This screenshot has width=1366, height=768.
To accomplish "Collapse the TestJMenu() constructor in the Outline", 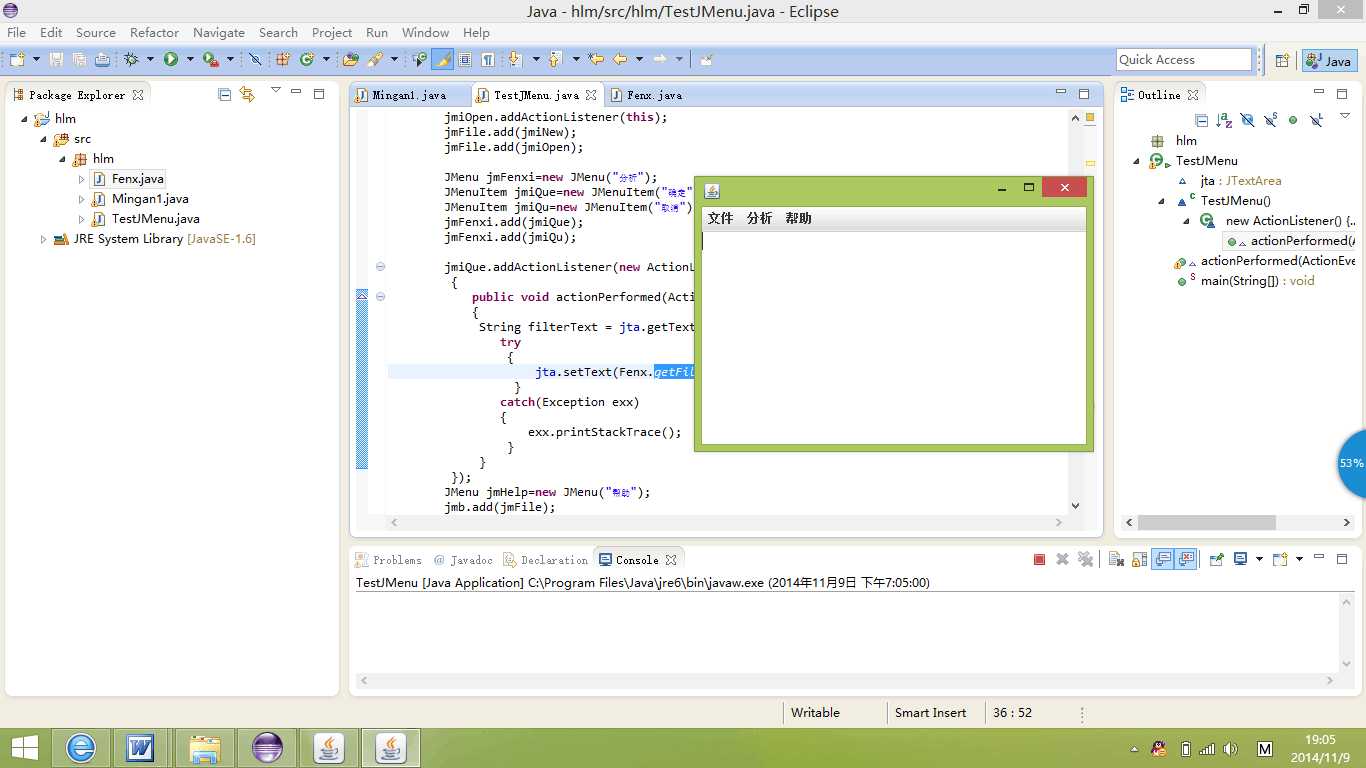I will click(1162, 201).
